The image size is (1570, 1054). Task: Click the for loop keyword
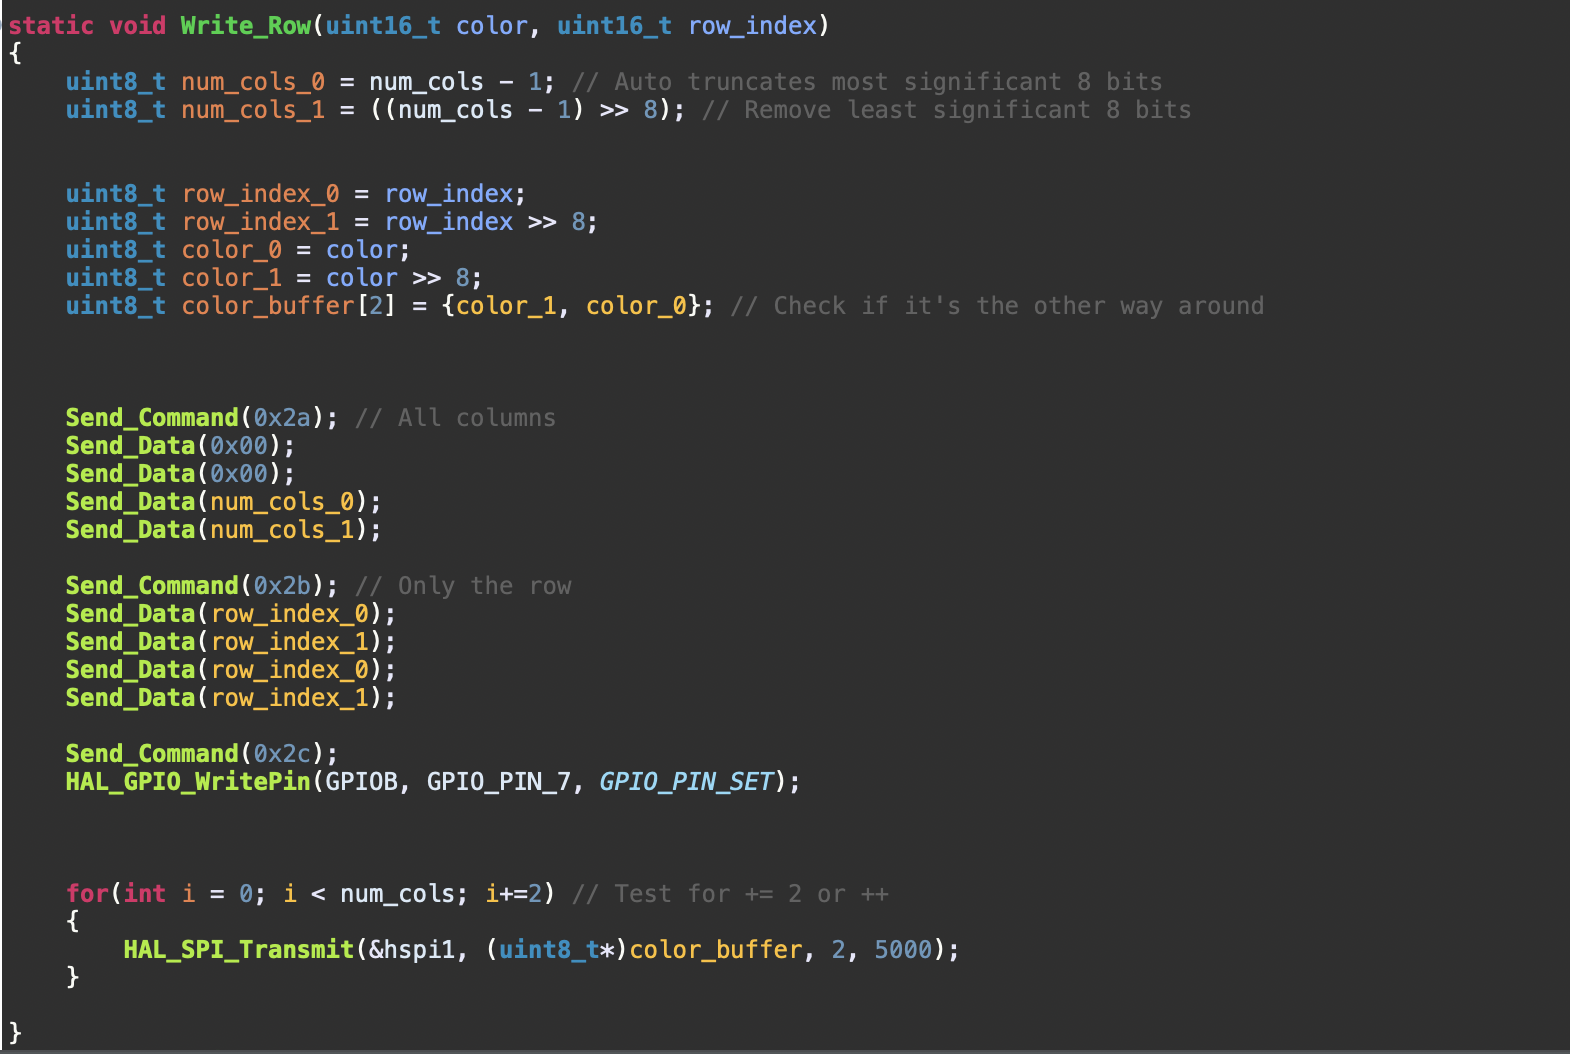(x=87, y=894)
